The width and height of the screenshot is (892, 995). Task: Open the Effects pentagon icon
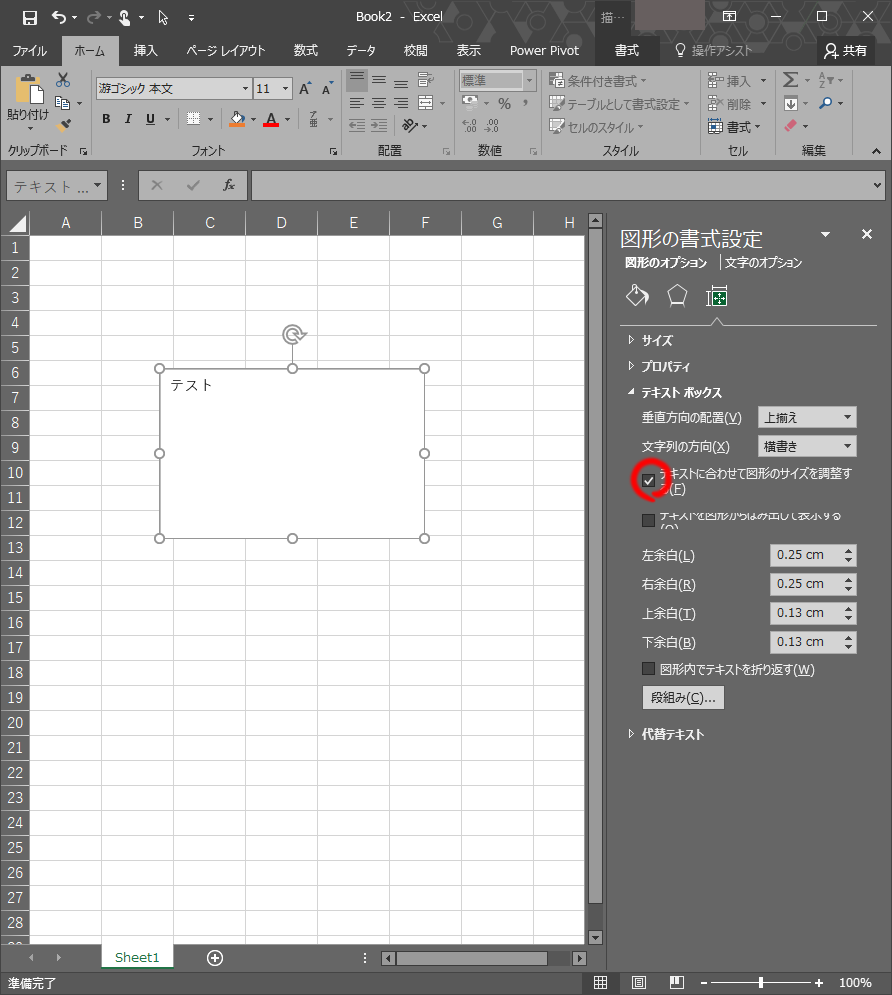(x=677, y=295)
